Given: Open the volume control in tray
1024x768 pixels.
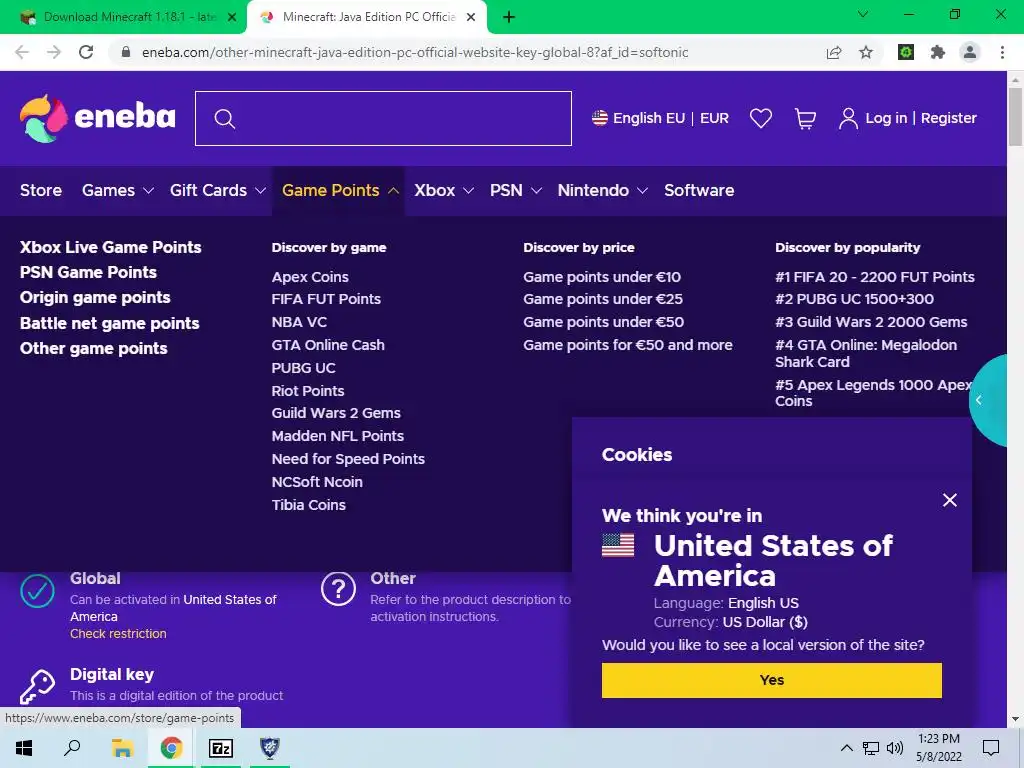Looking at the screenshot, I should [x=895, y=748].
